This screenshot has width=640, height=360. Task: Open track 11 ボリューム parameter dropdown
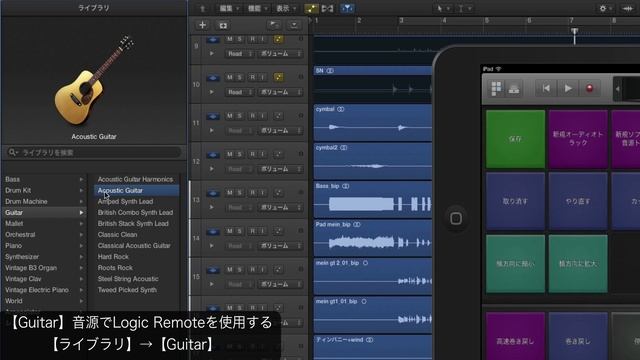click(x=280, y=131)
